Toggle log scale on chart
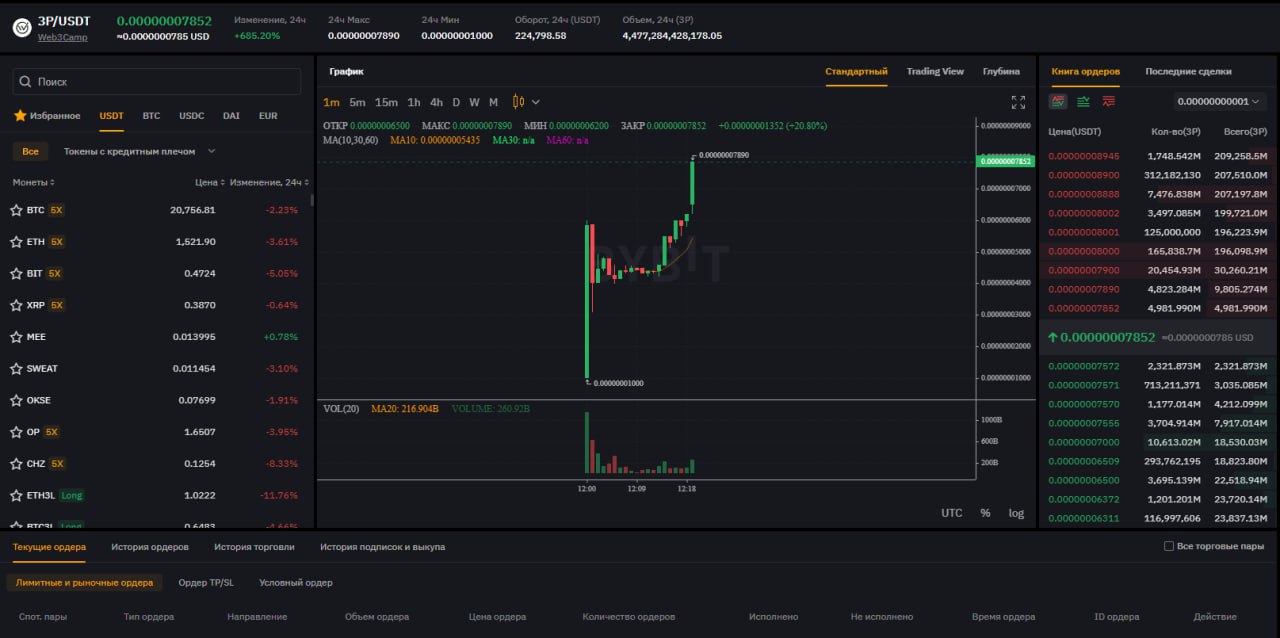This screenshot has width=1280, height=638. (x=1016, y=513)
